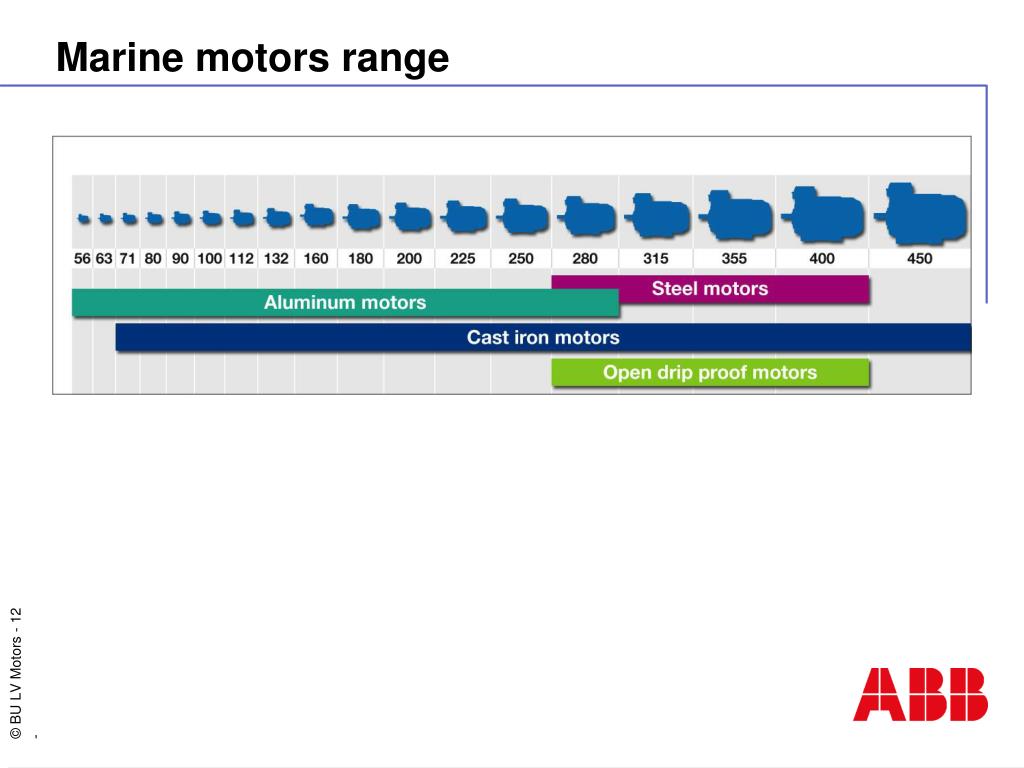Click the motor icon above size 100
1024x768 pixels.
point(210,218)
